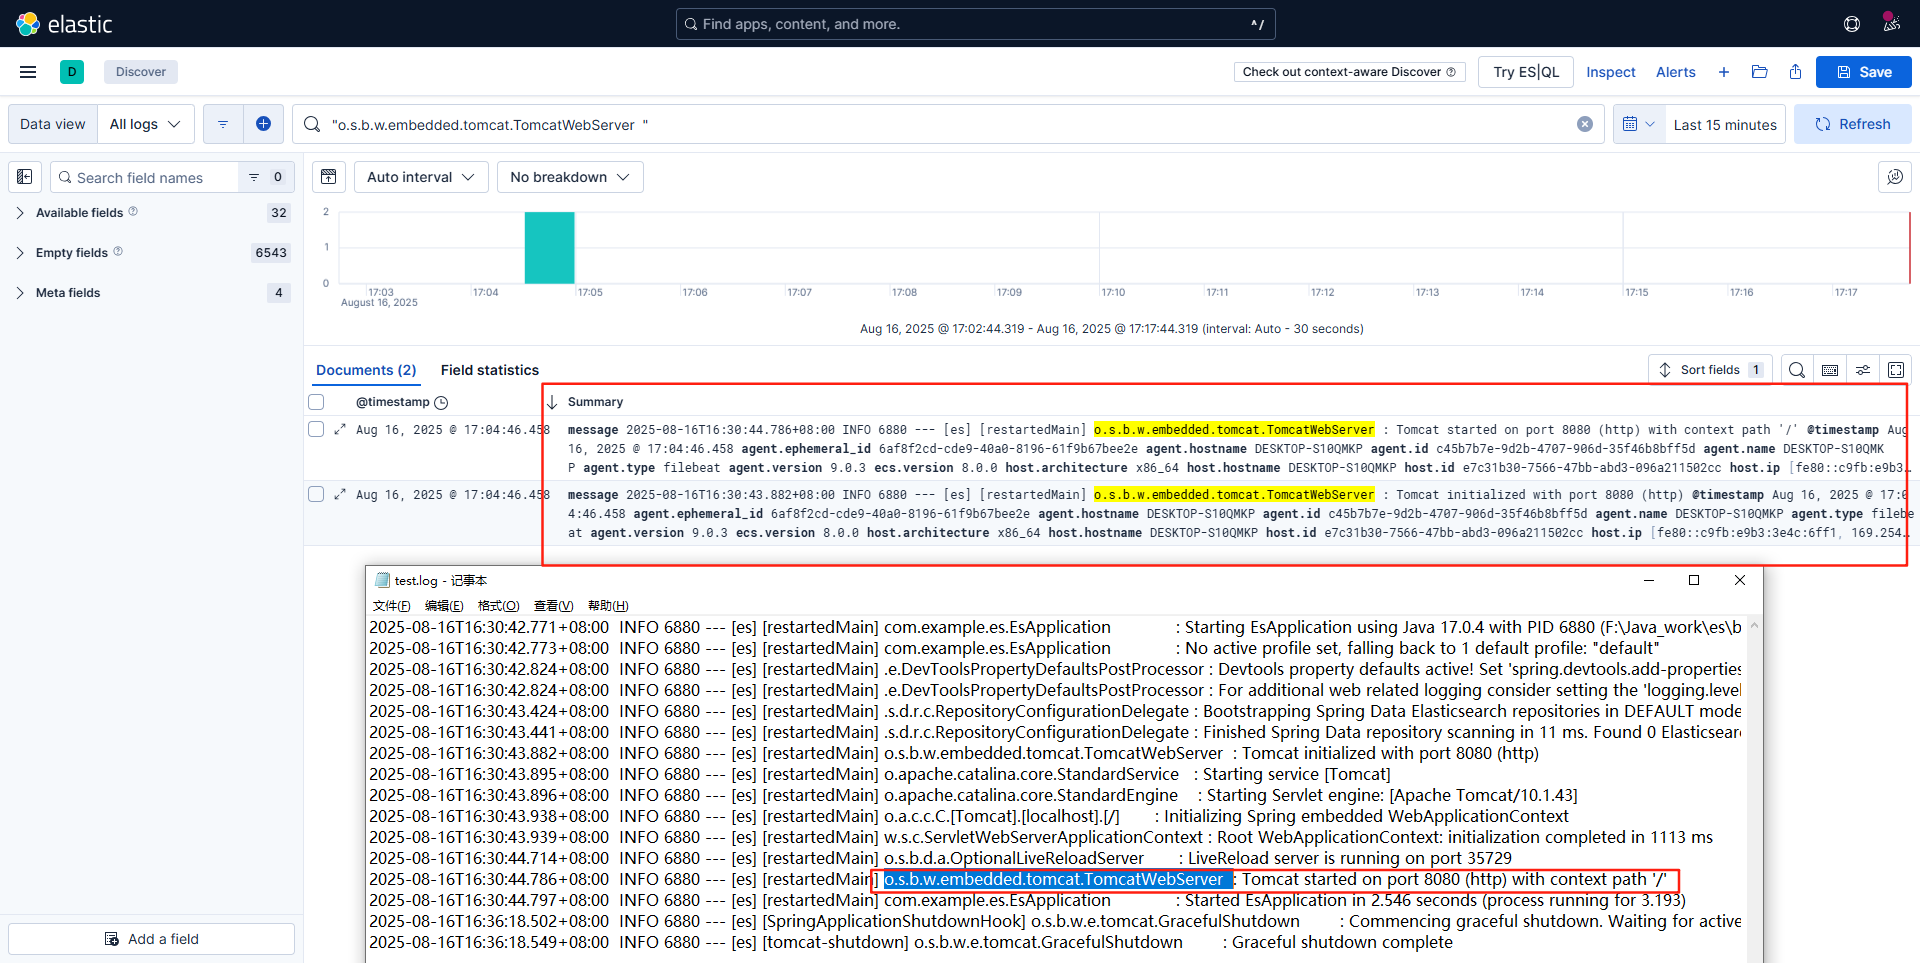Toggle the field list sidebar icon

pyautogui.click(x=25, y=177)
